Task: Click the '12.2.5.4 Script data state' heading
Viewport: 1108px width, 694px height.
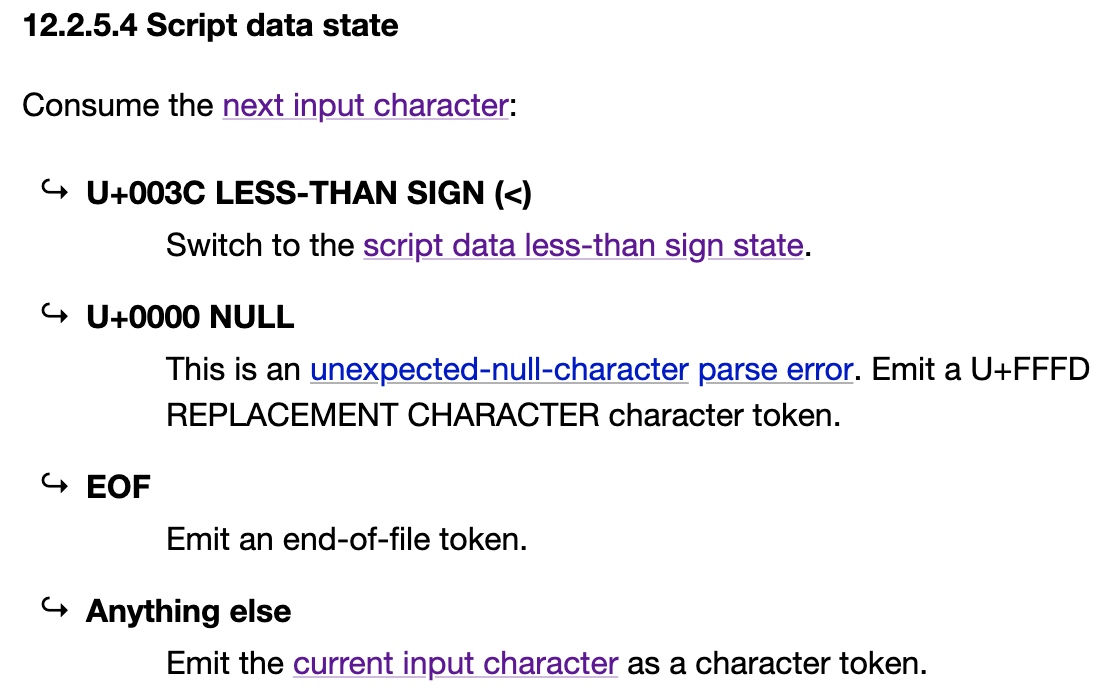Action: (x=211, y=26)
